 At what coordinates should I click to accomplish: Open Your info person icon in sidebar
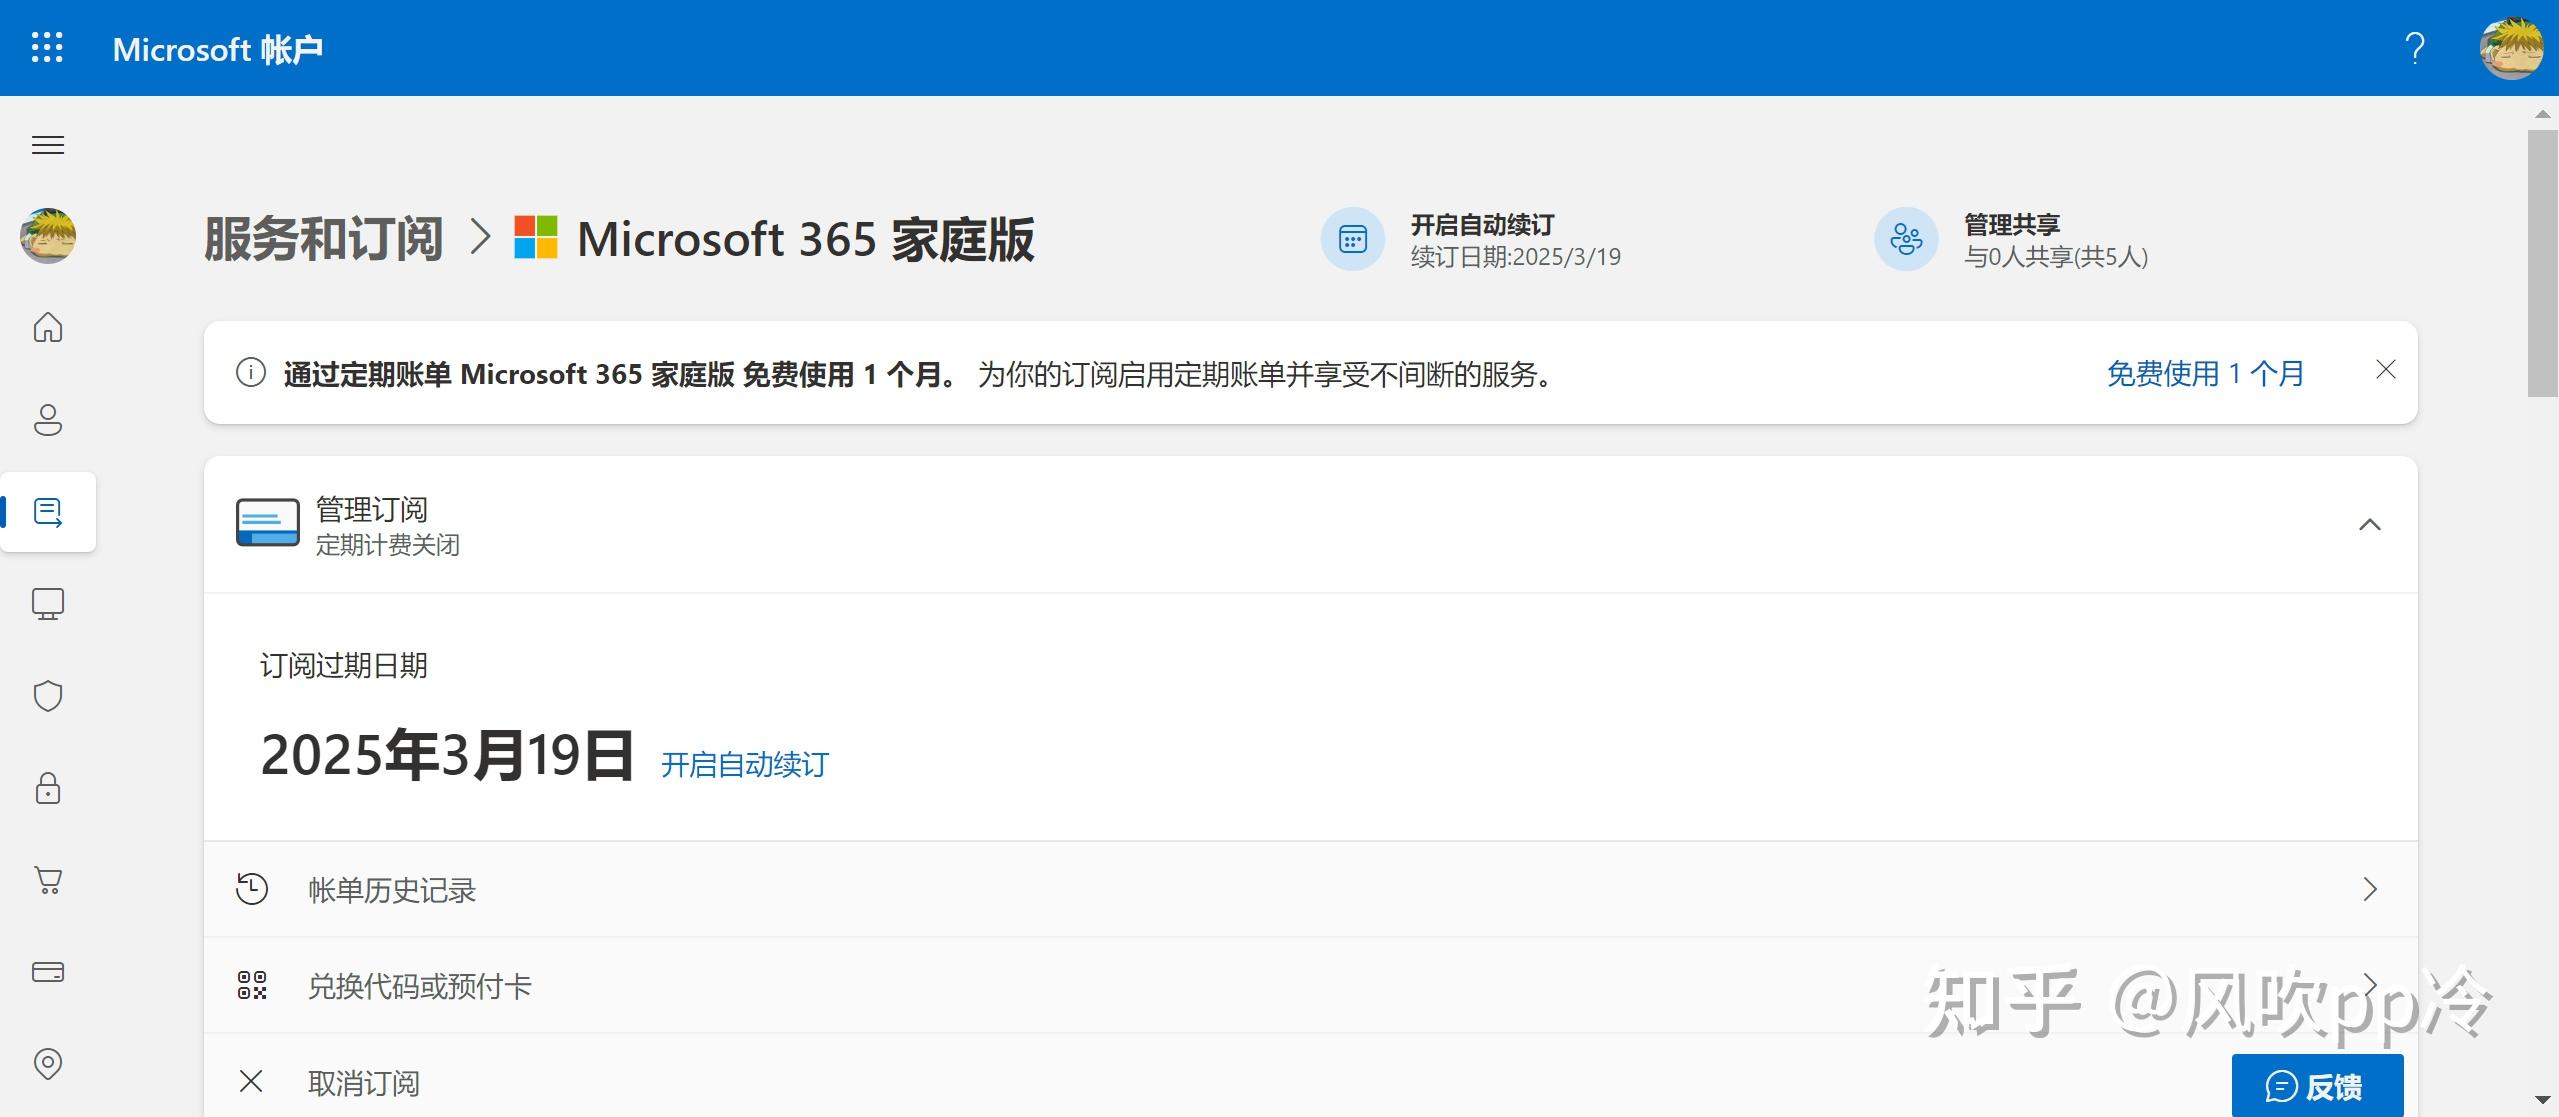tap(48, 420)
